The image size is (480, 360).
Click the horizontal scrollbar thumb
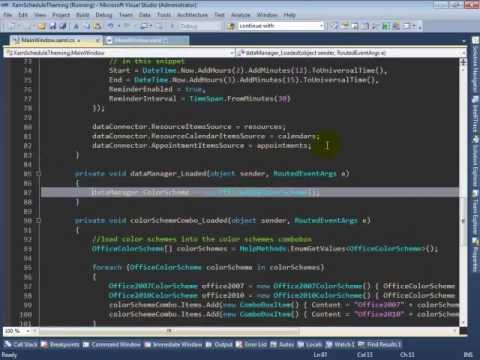pyautogui.click(x=169, y=331)
